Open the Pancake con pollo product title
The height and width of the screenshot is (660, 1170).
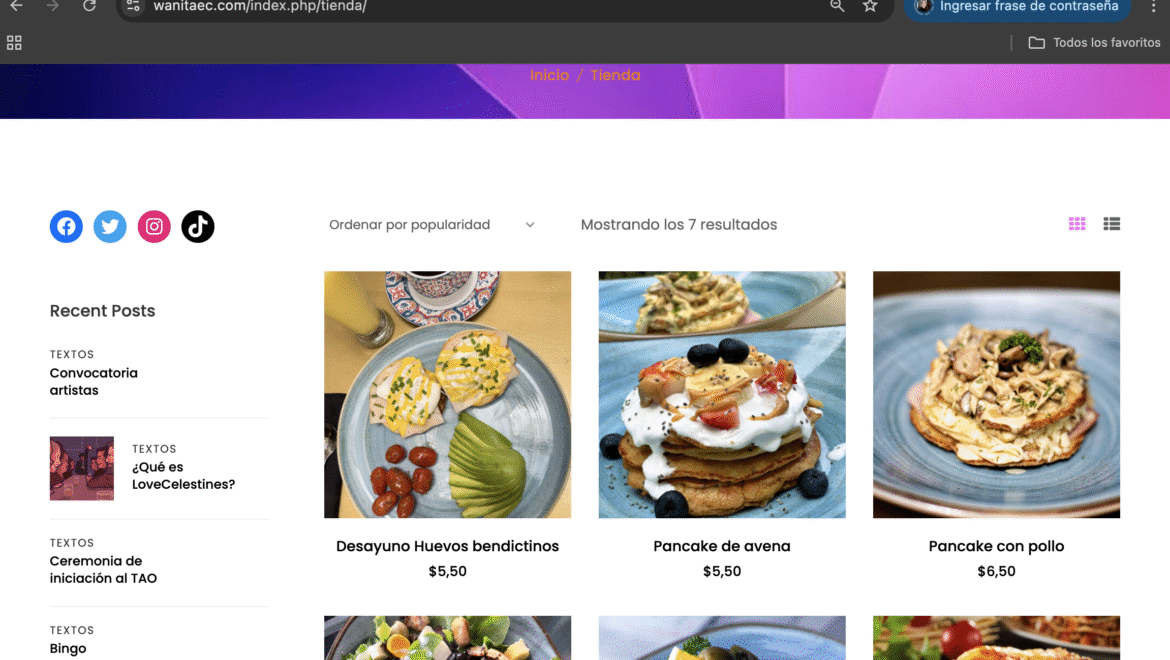pos(996,546)
